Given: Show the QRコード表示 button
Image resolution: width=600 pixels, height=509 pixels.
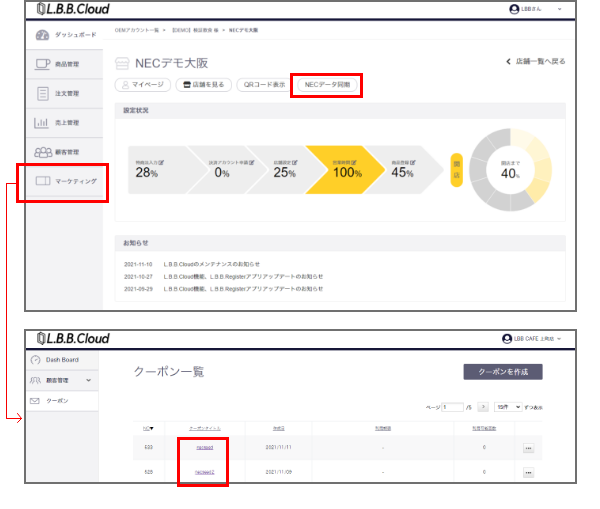Looking at the screenshot, I should 264,85.
